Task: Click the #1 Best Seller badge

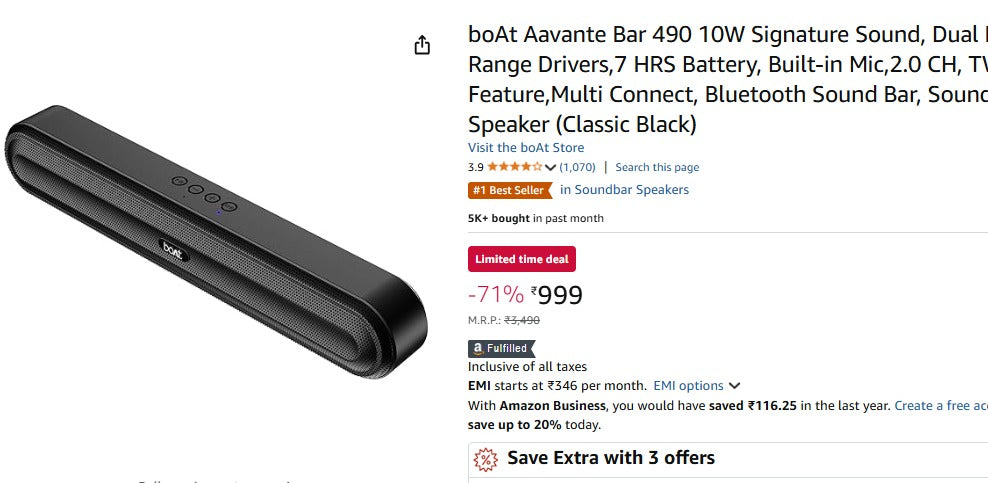Action: coord(510,190)
